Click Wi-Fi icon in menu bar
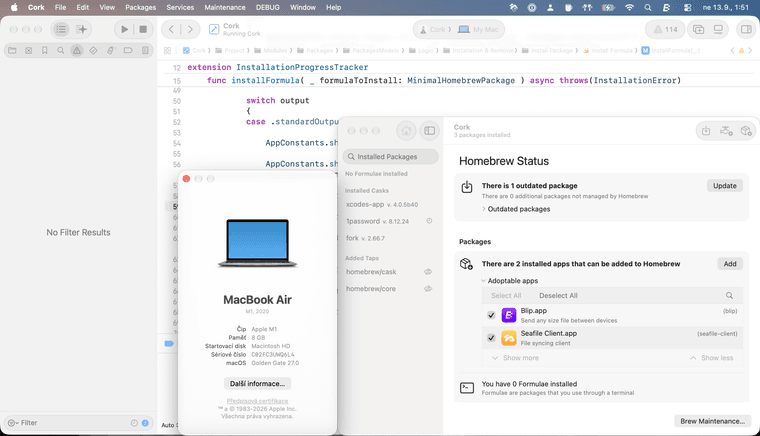 coord(630,7)
